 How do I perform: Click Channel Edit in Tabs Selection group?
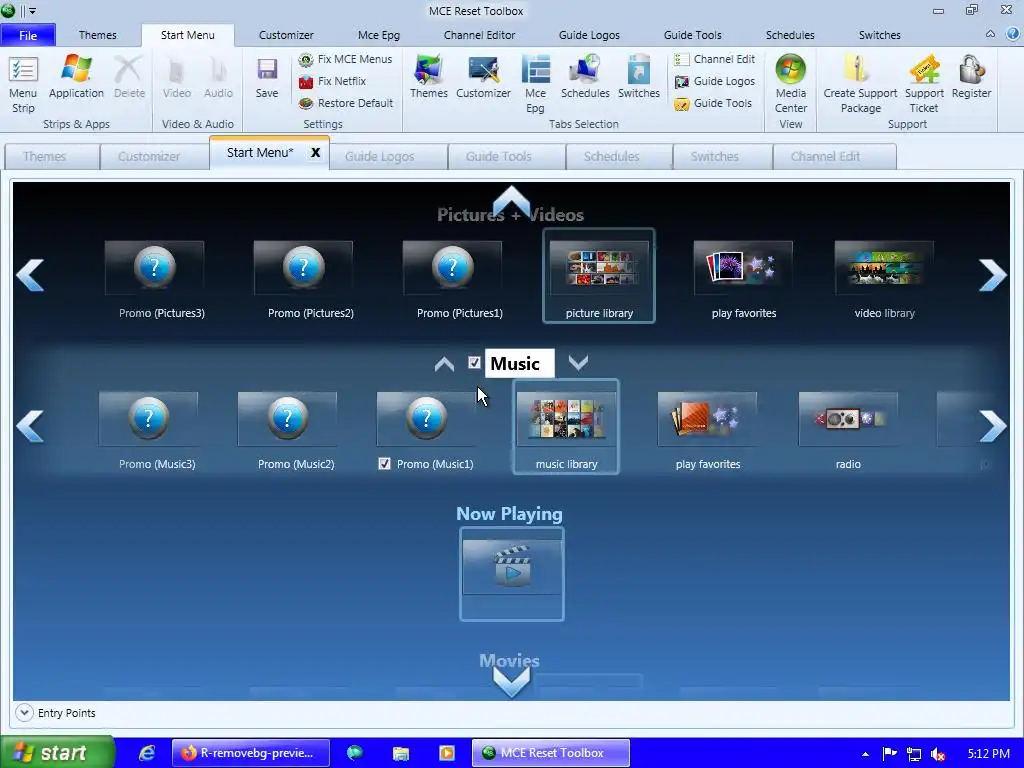point(714,59)
